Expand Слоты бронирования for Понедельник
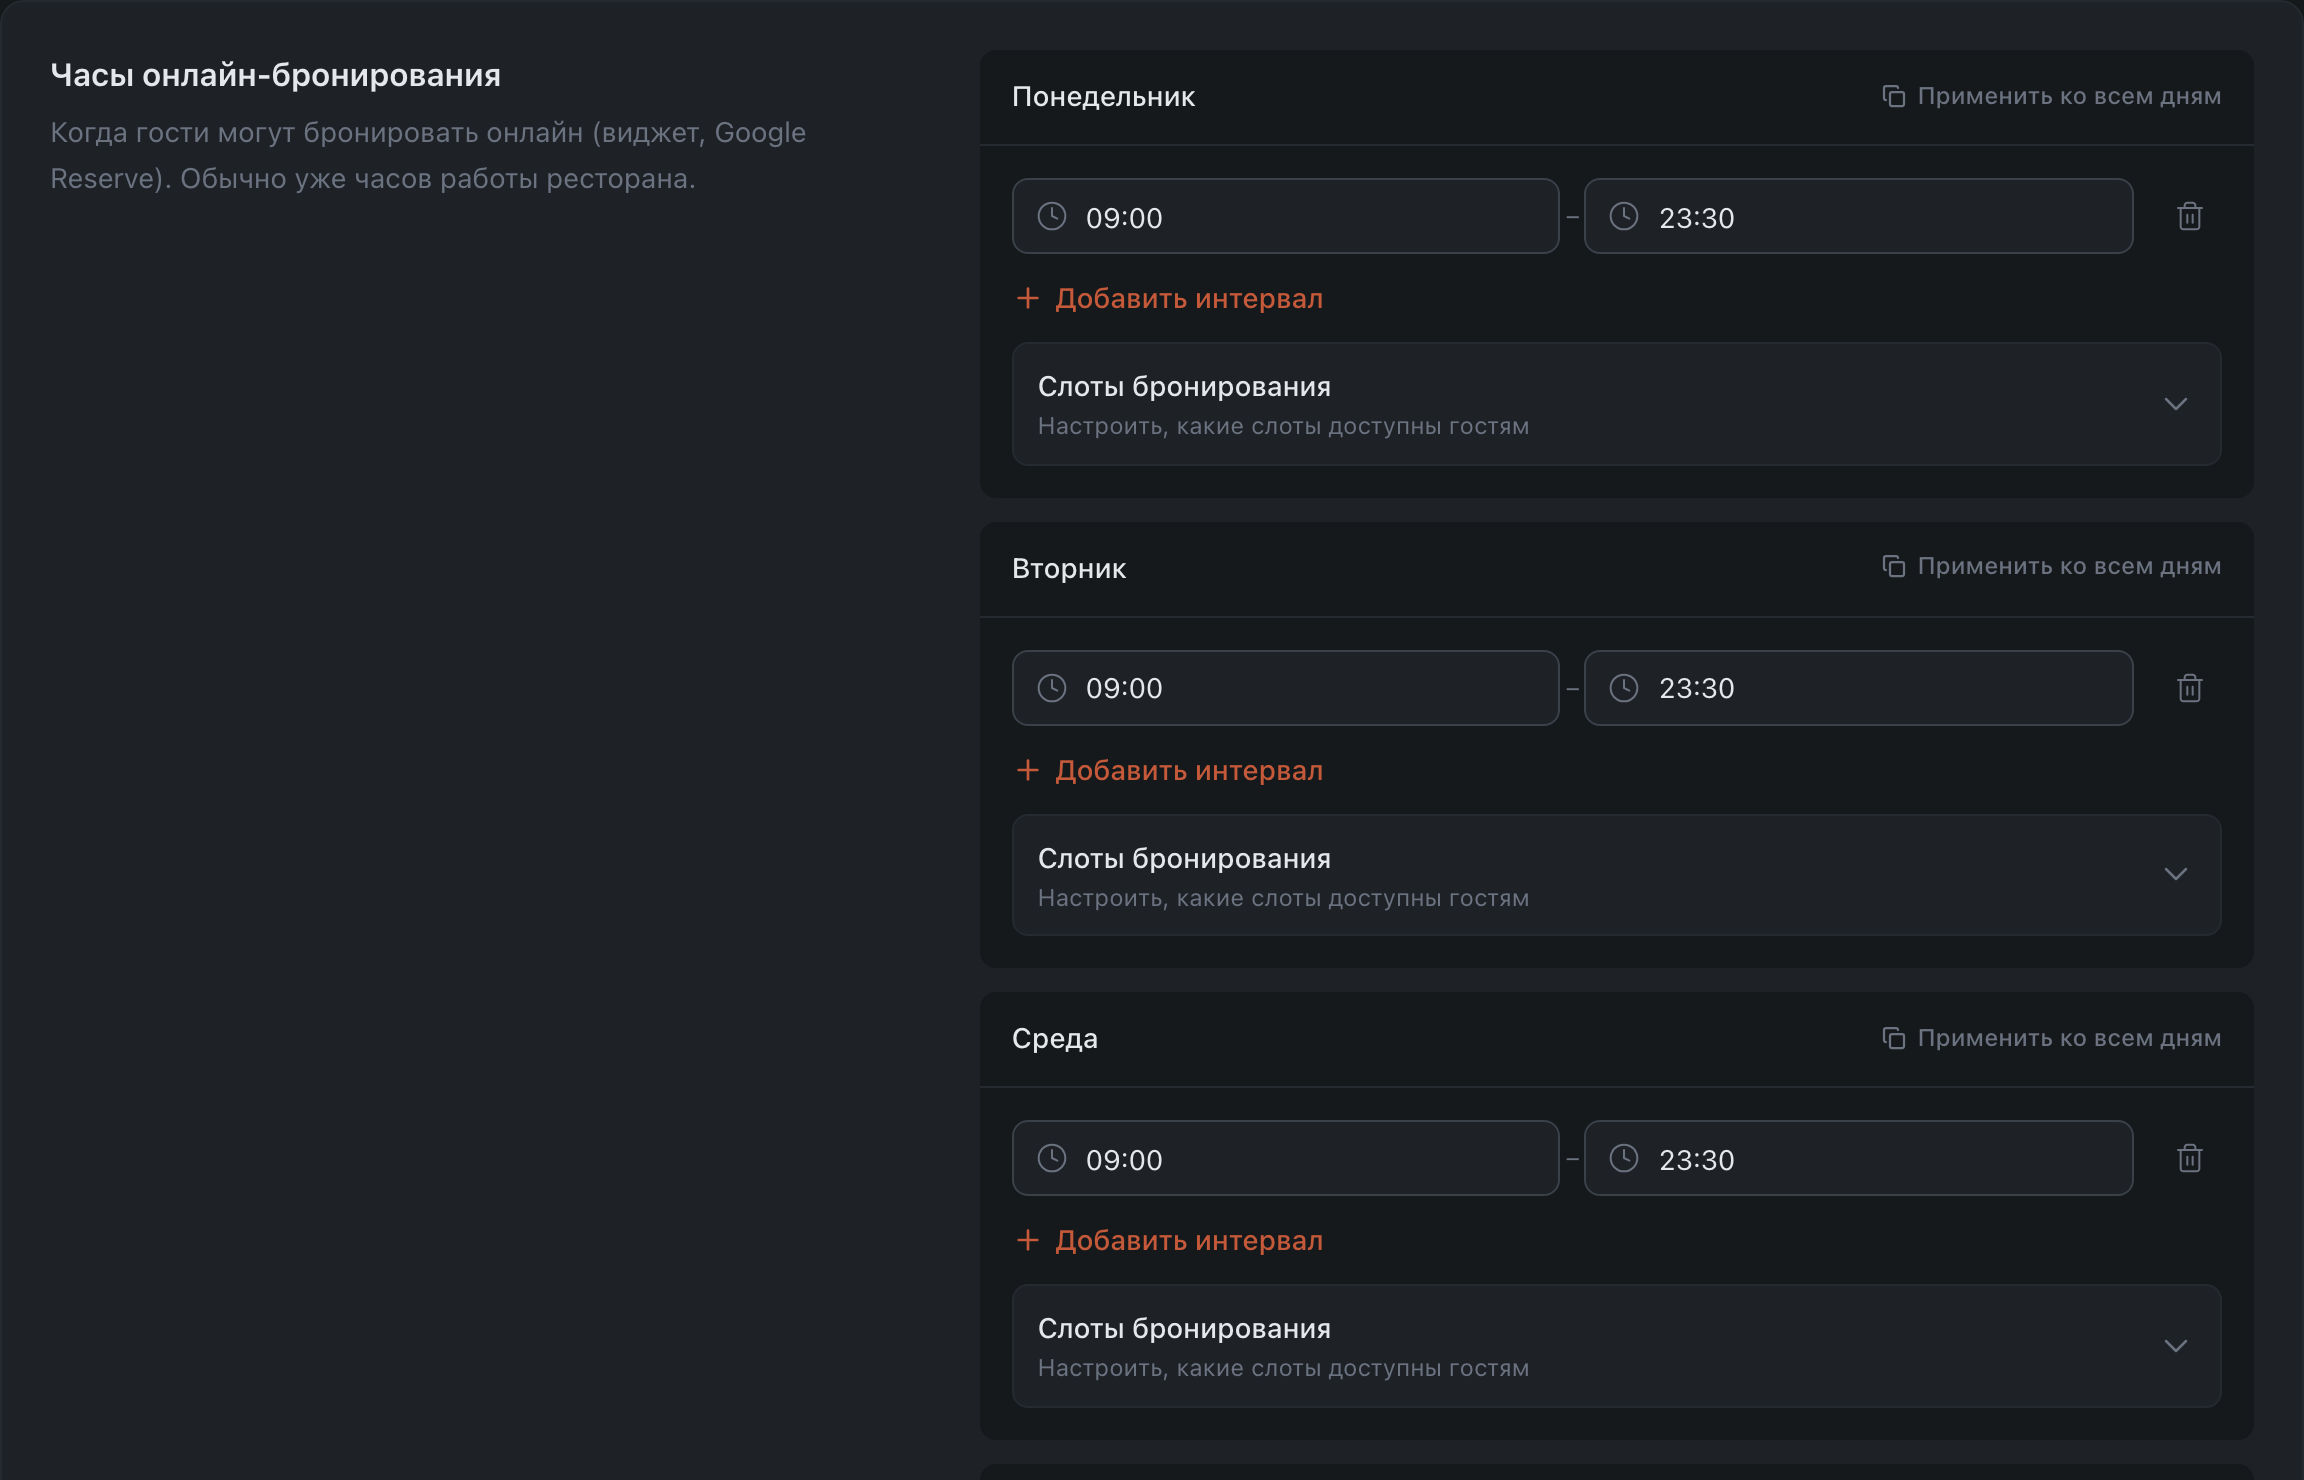 pyautogui.click(x=1616, y=404)
